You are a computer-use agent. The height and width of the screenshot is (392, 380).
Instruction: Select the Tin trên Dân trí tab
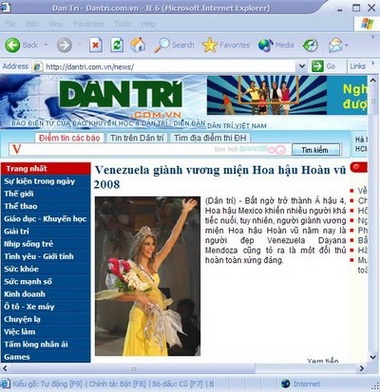pyautogui.click(x=137, y=138)
